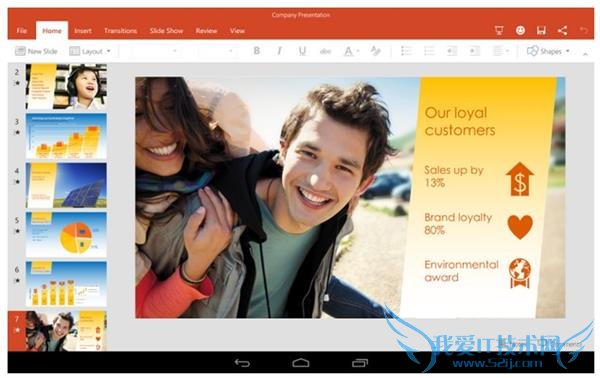The image size is (600, 378).
Task: Select the 'Our loyal customers' title text
Action: [x=460, y=121]
